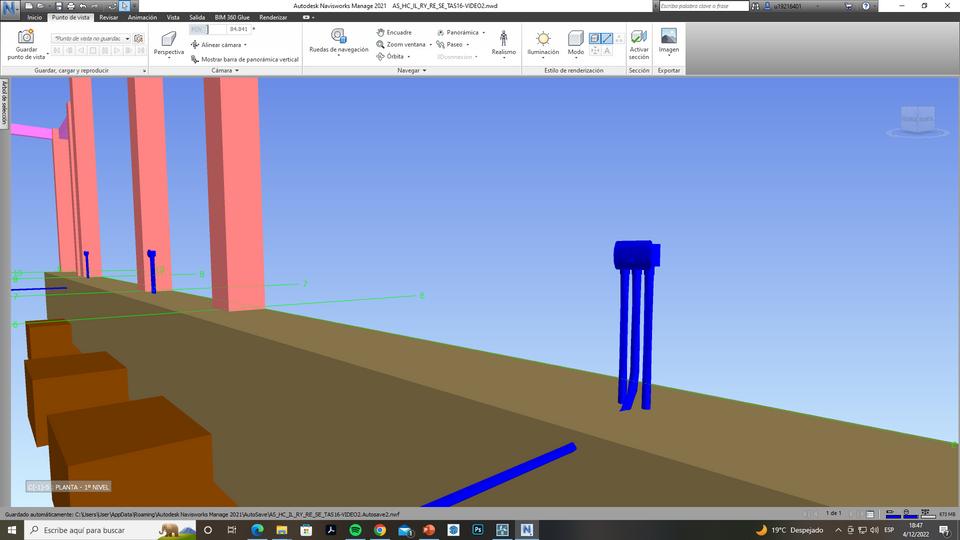The image size is (960, 540).
Task: Click the Save quick-access icon
Action: pyautogui.click(x=59, y=6)
